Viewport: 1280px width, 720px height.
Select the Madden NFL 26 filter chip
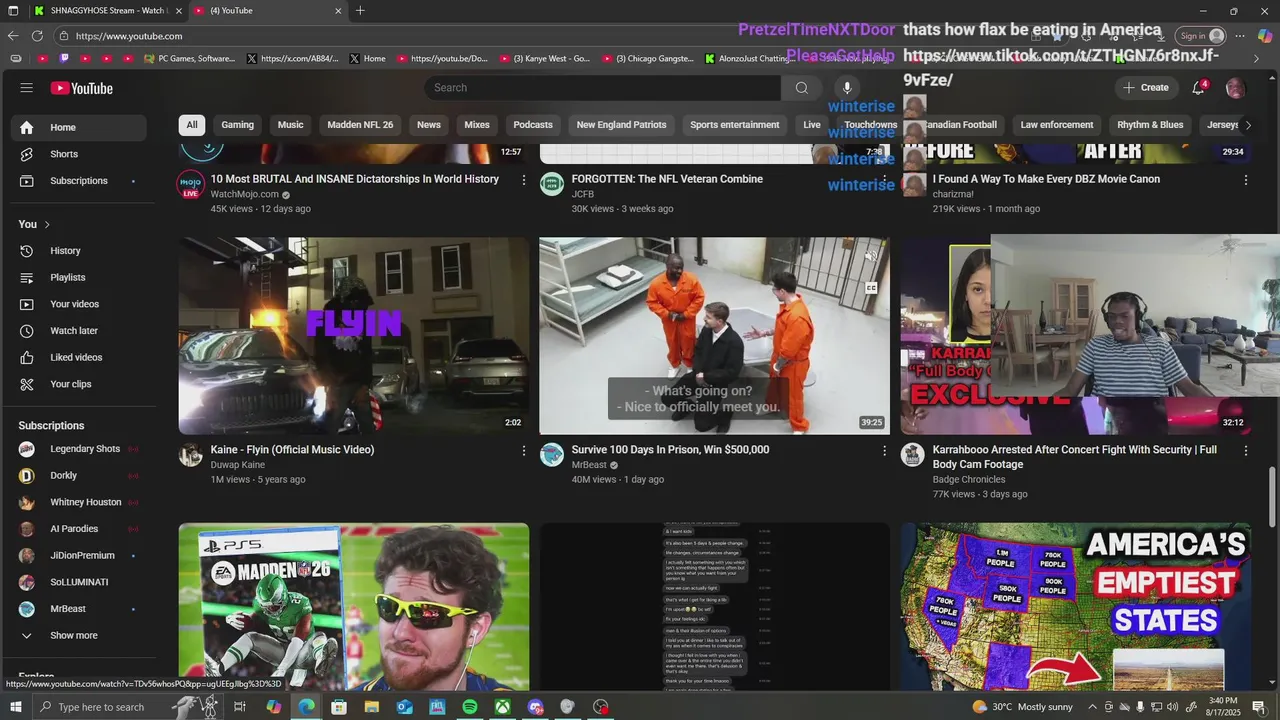pyautogui.click(x=360, y=125)
